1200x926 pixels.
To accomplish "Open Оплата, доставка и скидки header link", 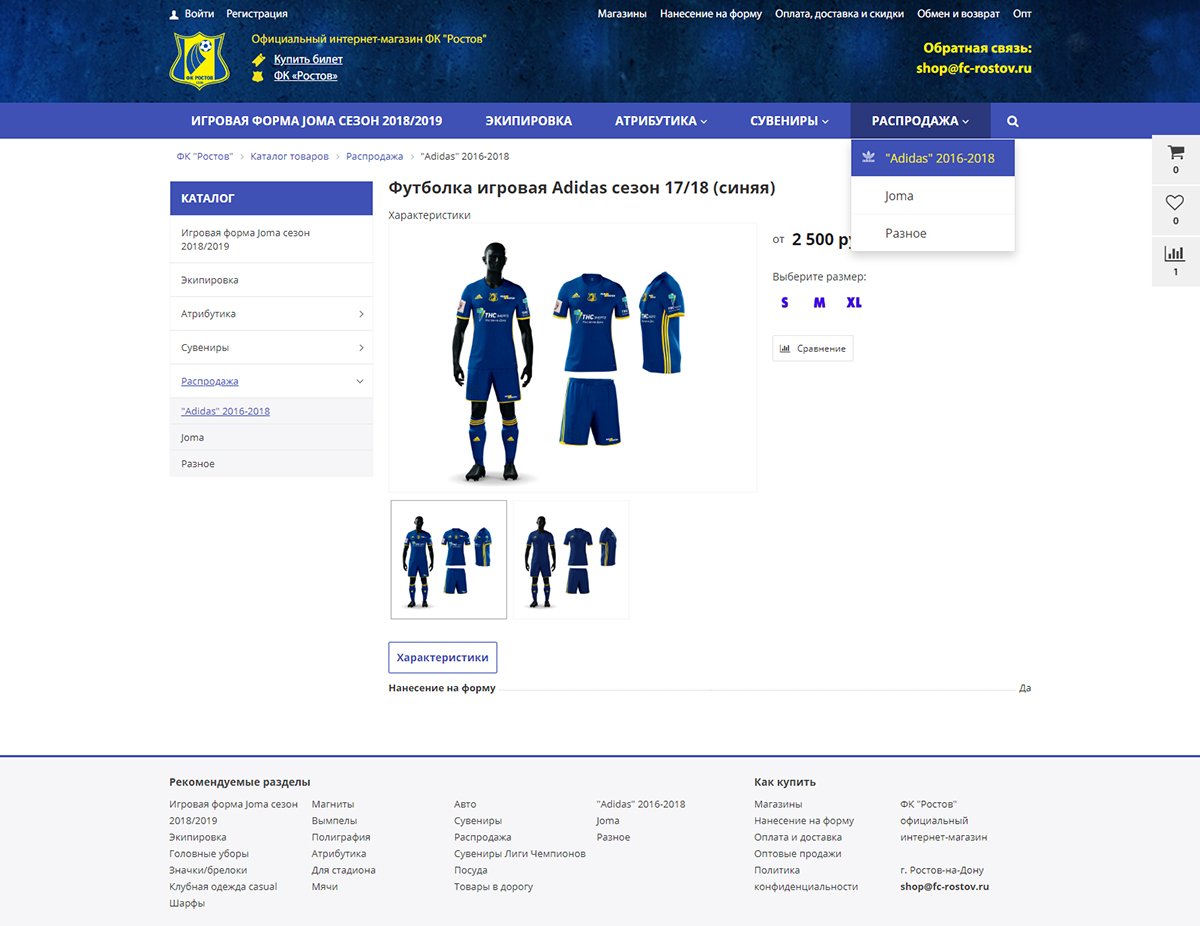I will 840,14.
